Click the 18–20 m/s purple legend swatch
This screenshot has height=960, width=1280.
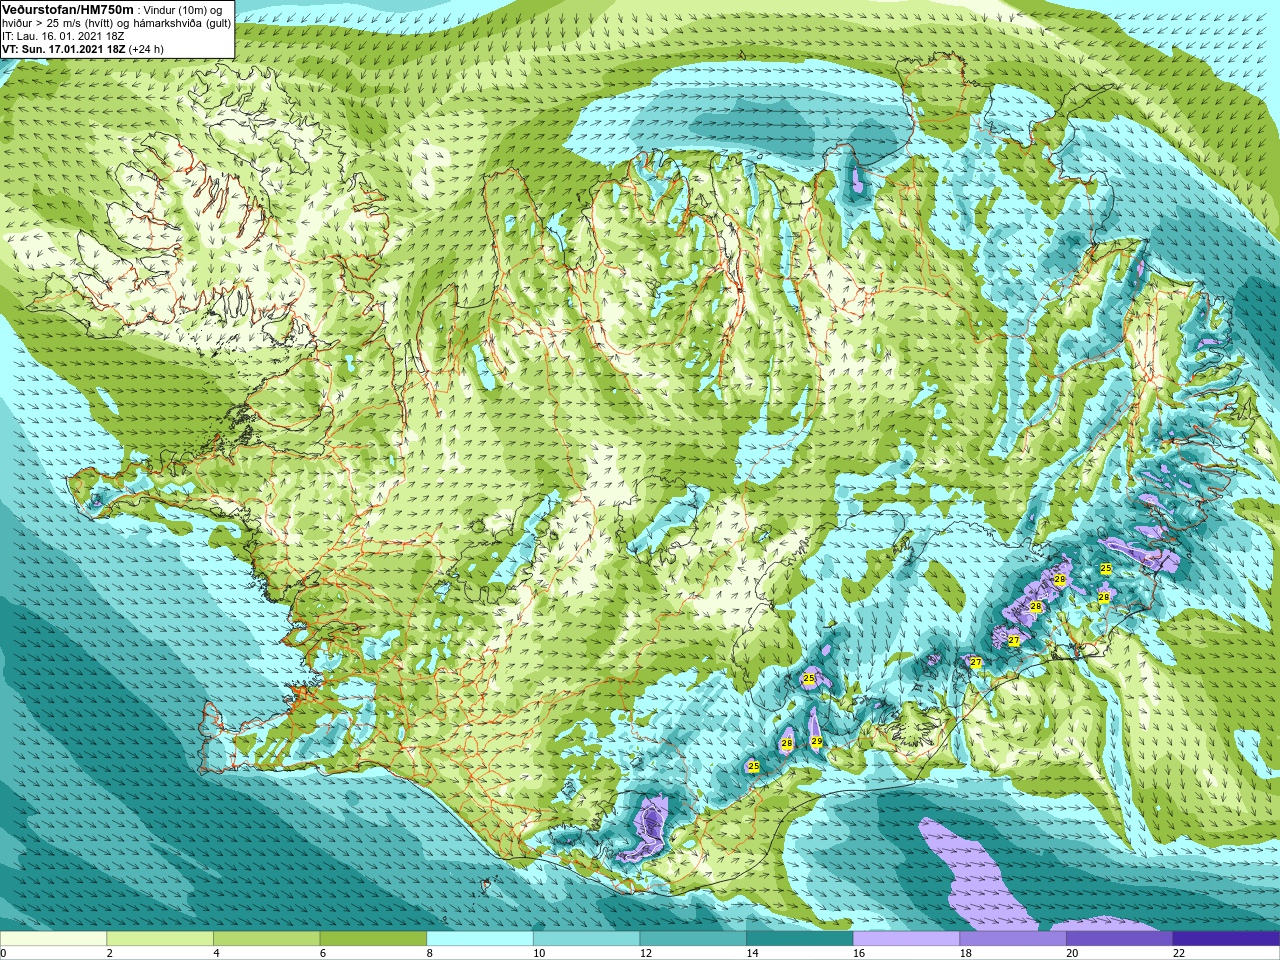(x=1013, y=939)
